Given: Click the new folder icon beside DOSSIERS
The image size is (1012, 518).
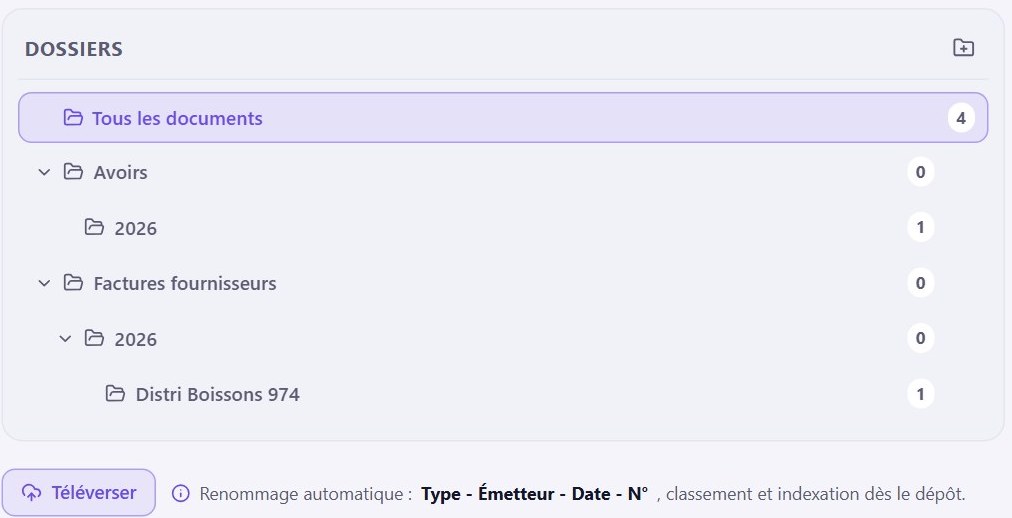Looking at the screenshot, I should pos(964,48).
